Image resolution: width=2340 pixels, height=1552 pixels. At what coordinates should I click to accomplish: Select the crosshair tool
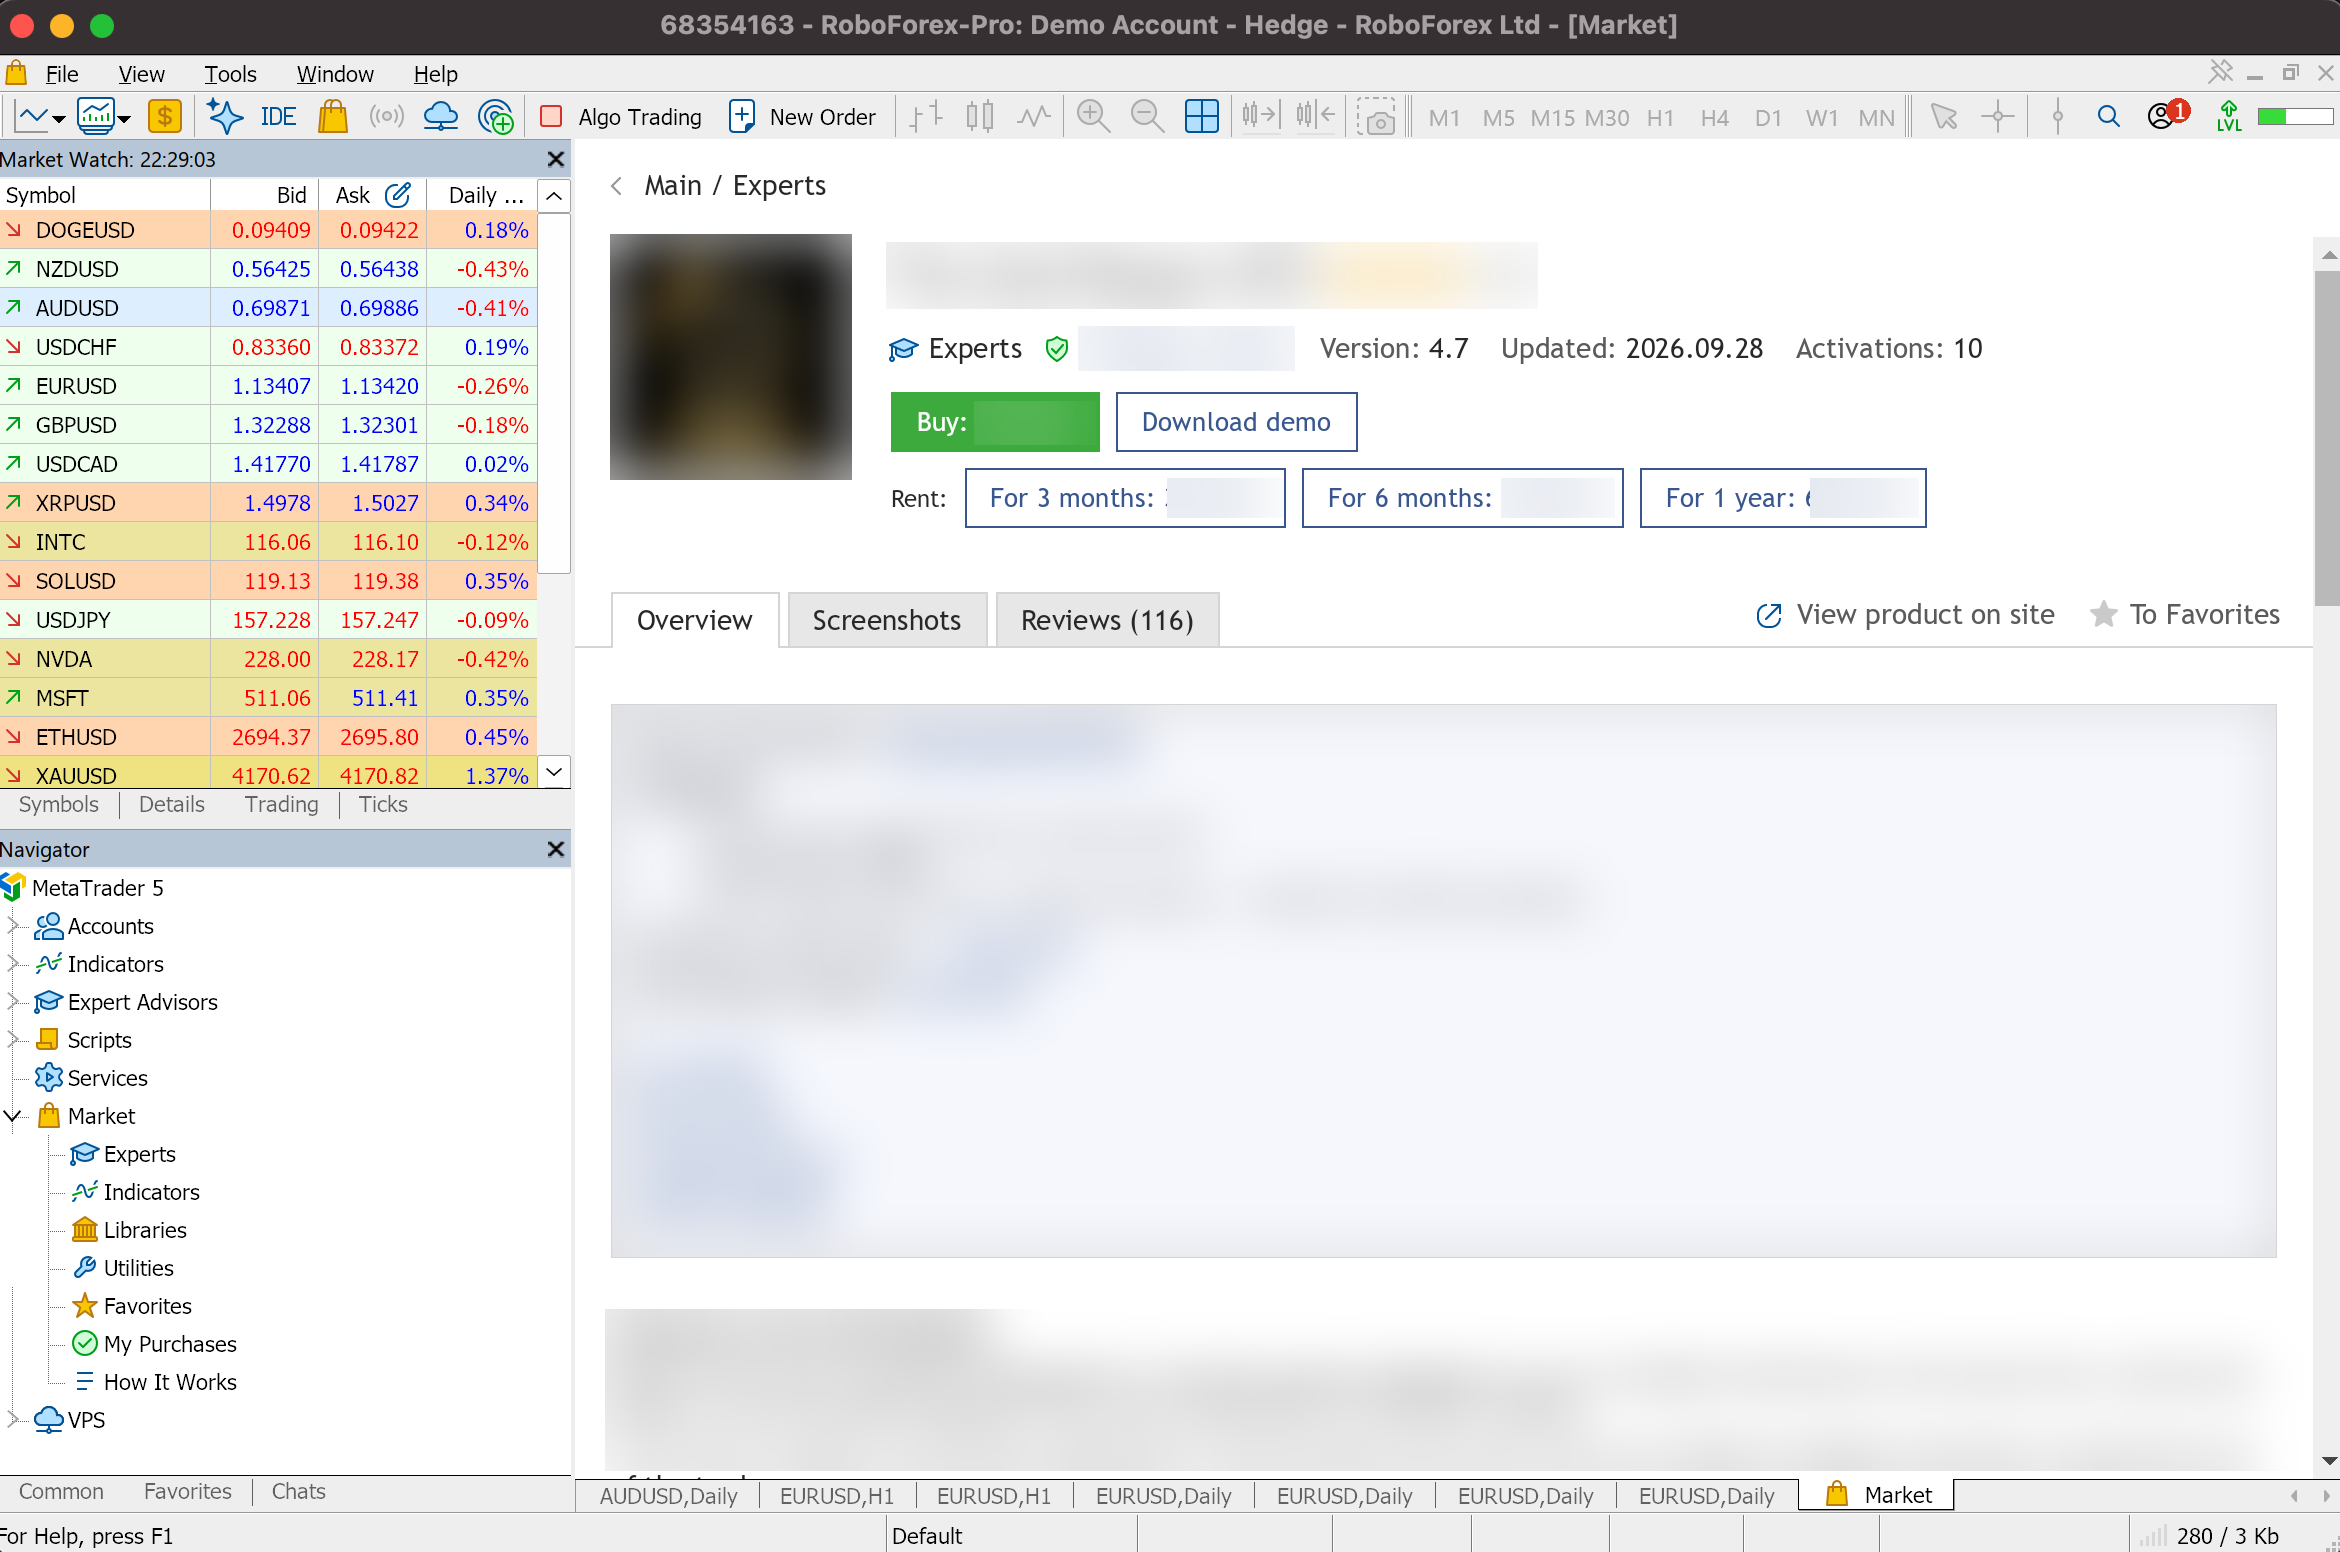tap(1998, 117)
